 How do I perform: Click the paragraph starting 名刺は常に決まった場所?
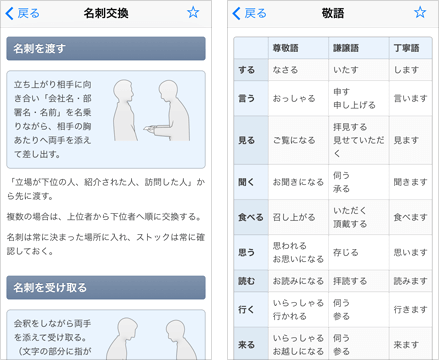point(106,244)
